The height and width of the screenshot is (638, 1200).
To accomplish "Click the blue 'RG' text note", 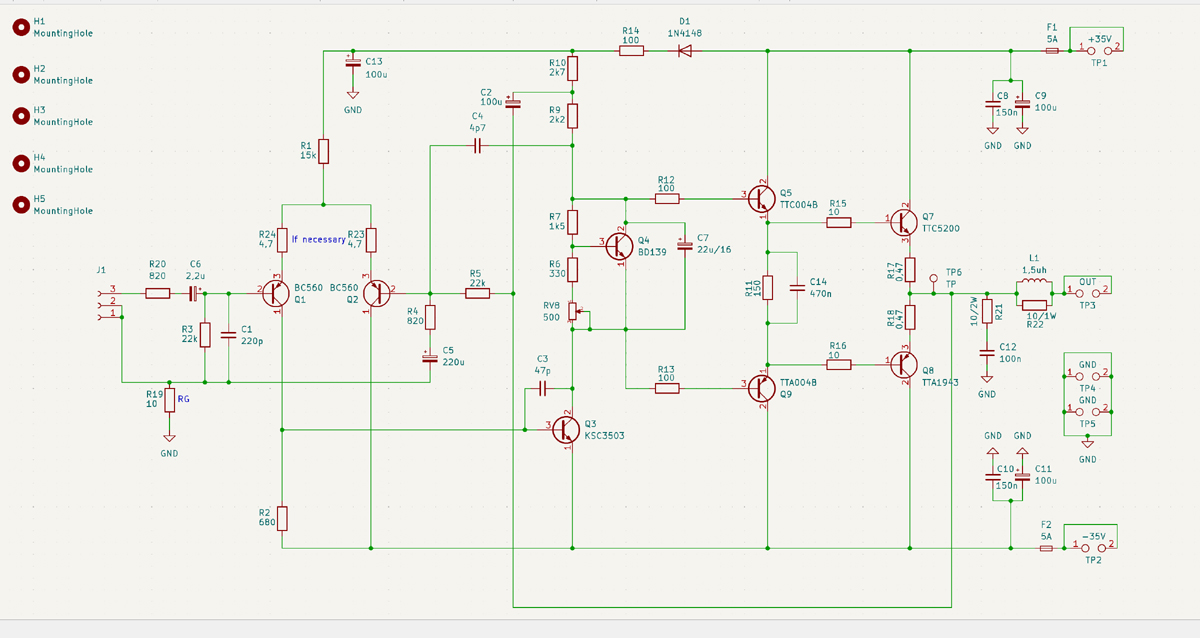I will click(x=183, y=399).
